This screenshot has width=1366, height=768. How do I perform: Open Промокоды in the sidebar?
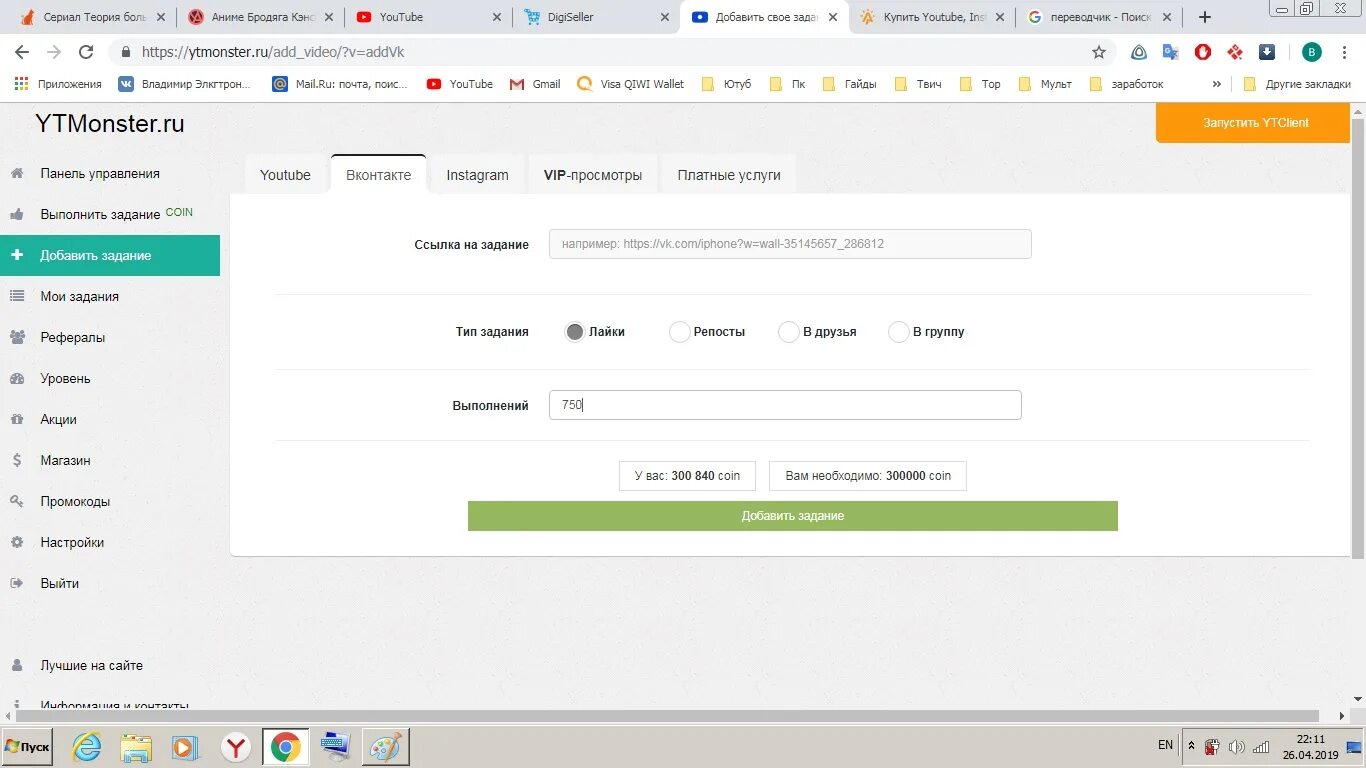tap(75, 501)
